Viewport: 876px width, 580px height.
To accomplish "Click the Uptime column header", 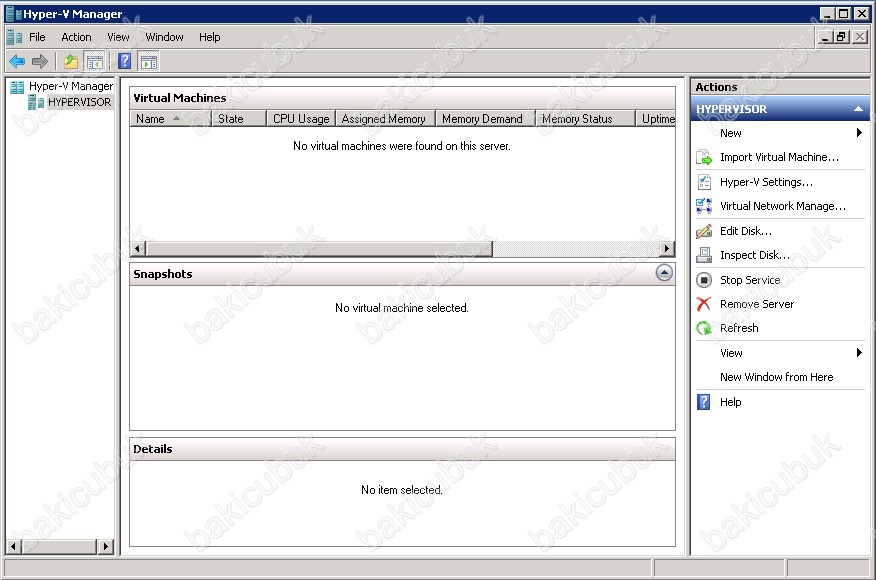I will pyautogui.click(x=656, y=119).
